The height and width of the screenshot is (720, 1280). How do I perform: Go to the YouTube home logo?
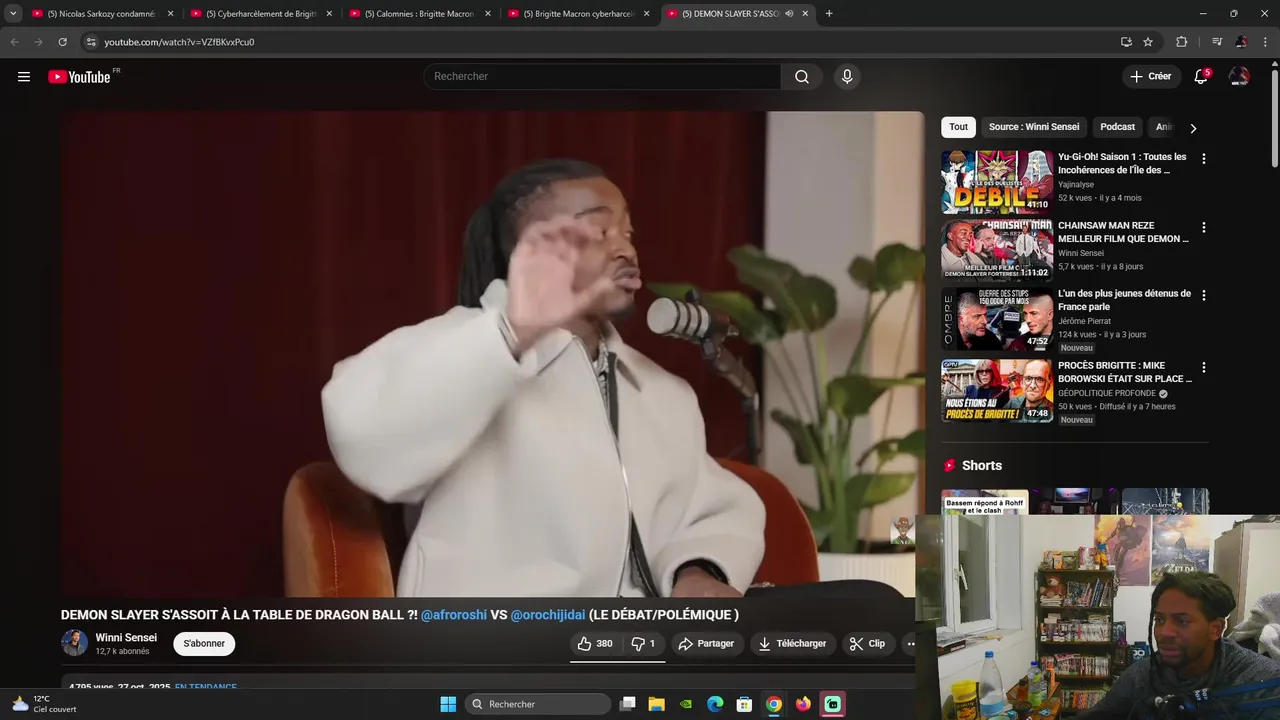79,77
